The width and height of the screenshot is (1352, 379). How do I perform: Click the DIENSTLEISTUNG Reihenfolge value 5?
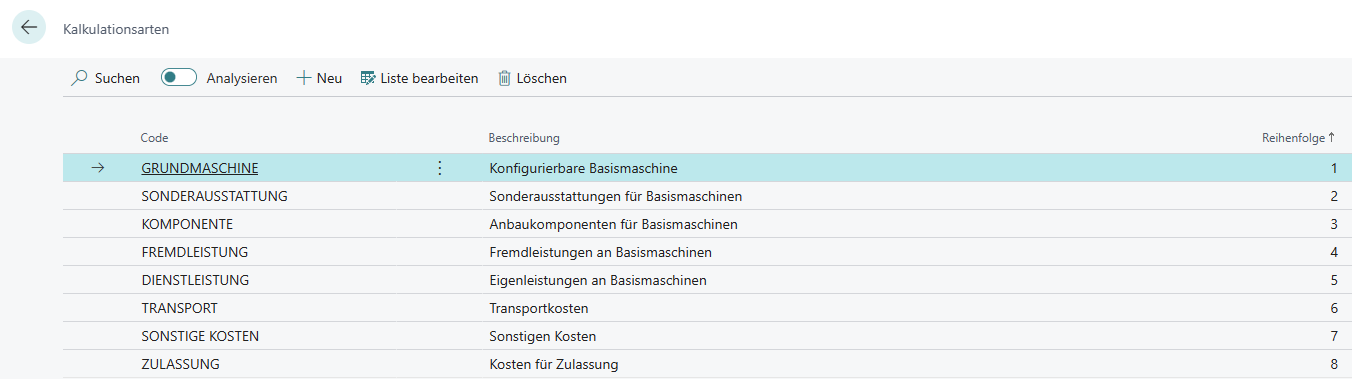click(1334, 280)
